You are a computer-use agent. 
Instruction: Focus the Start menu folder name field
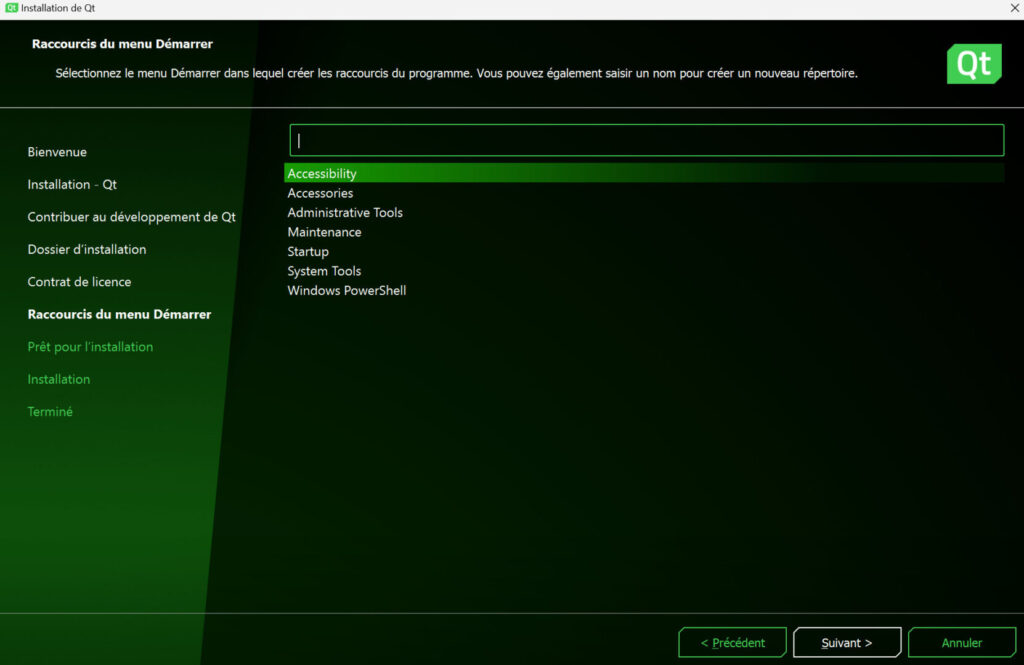tap(646, 140)
